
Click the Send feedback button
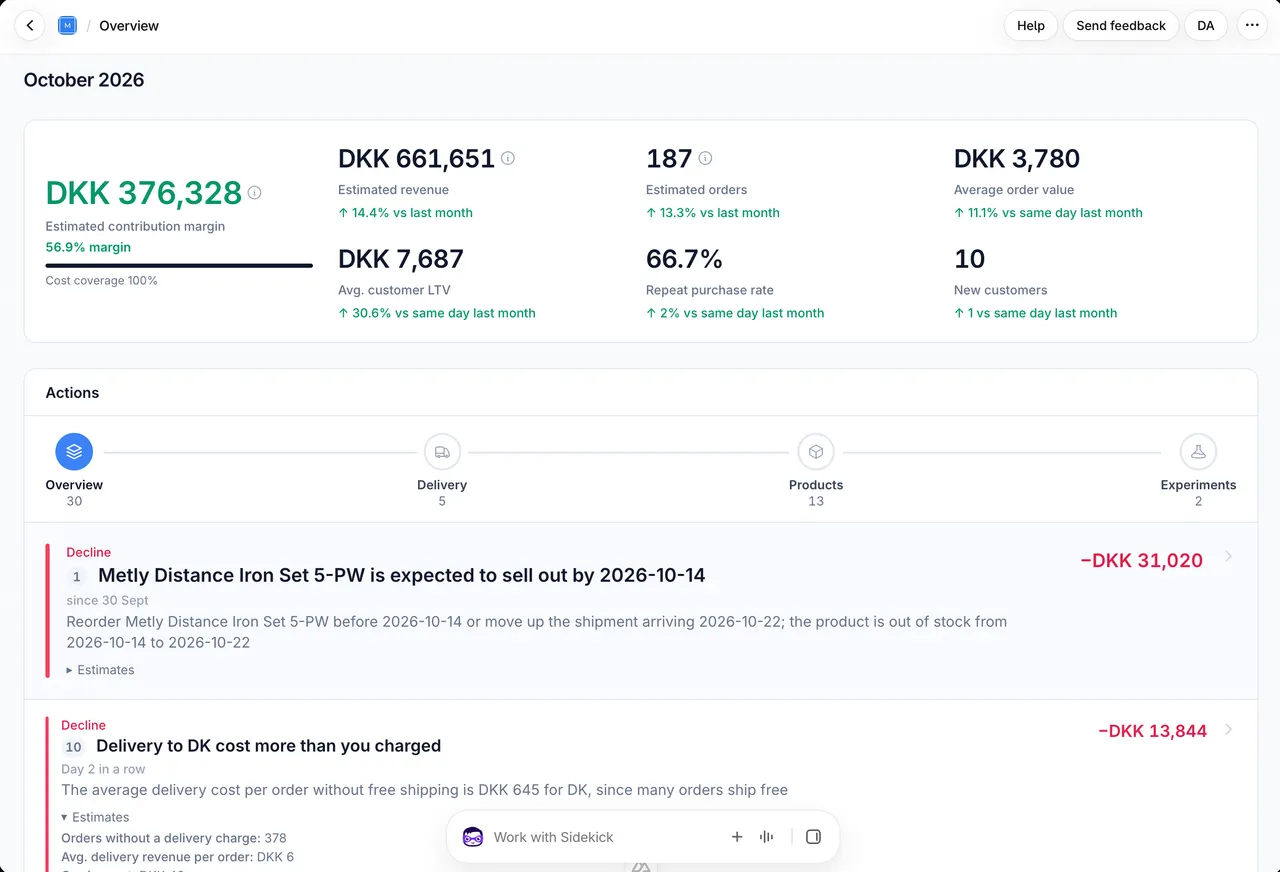(x=1121, y=26)
